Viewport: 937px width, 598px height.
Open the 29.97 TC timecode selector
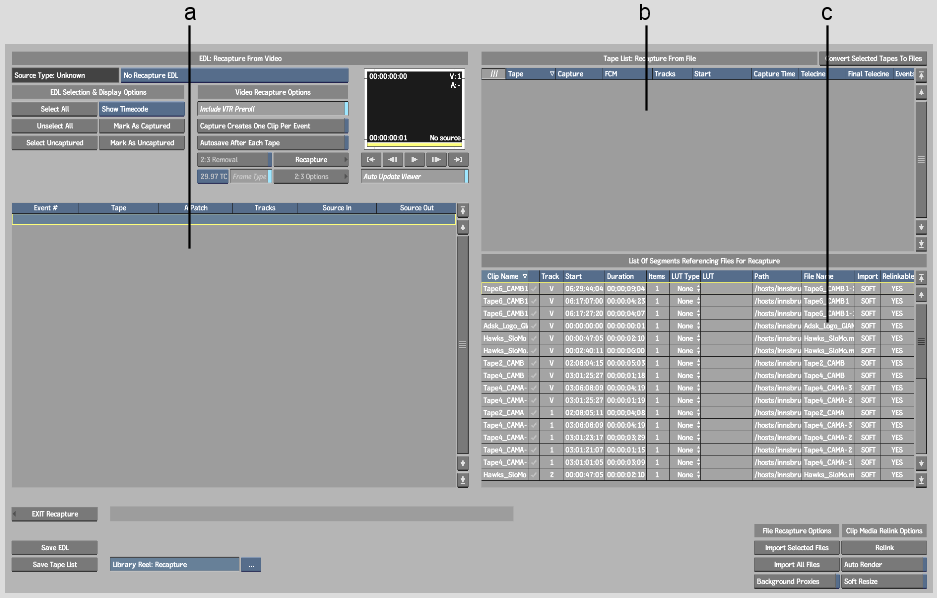pos(213,176)
